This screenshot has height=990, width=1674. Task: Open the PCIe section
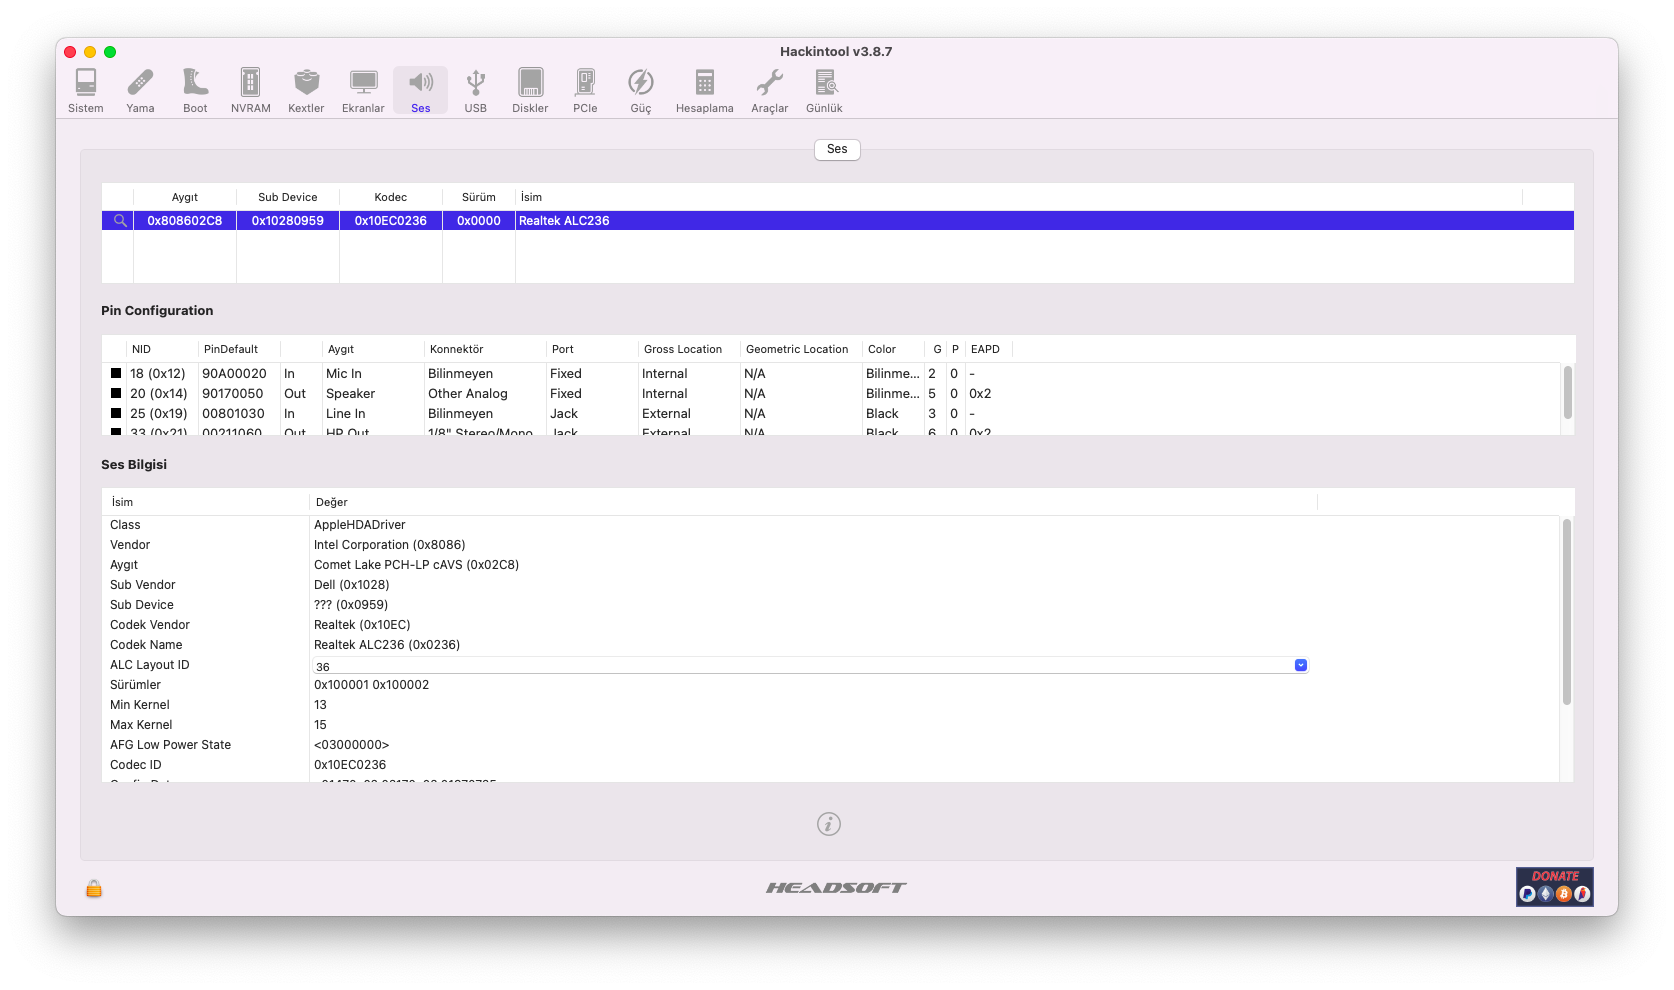click(585, 90)
